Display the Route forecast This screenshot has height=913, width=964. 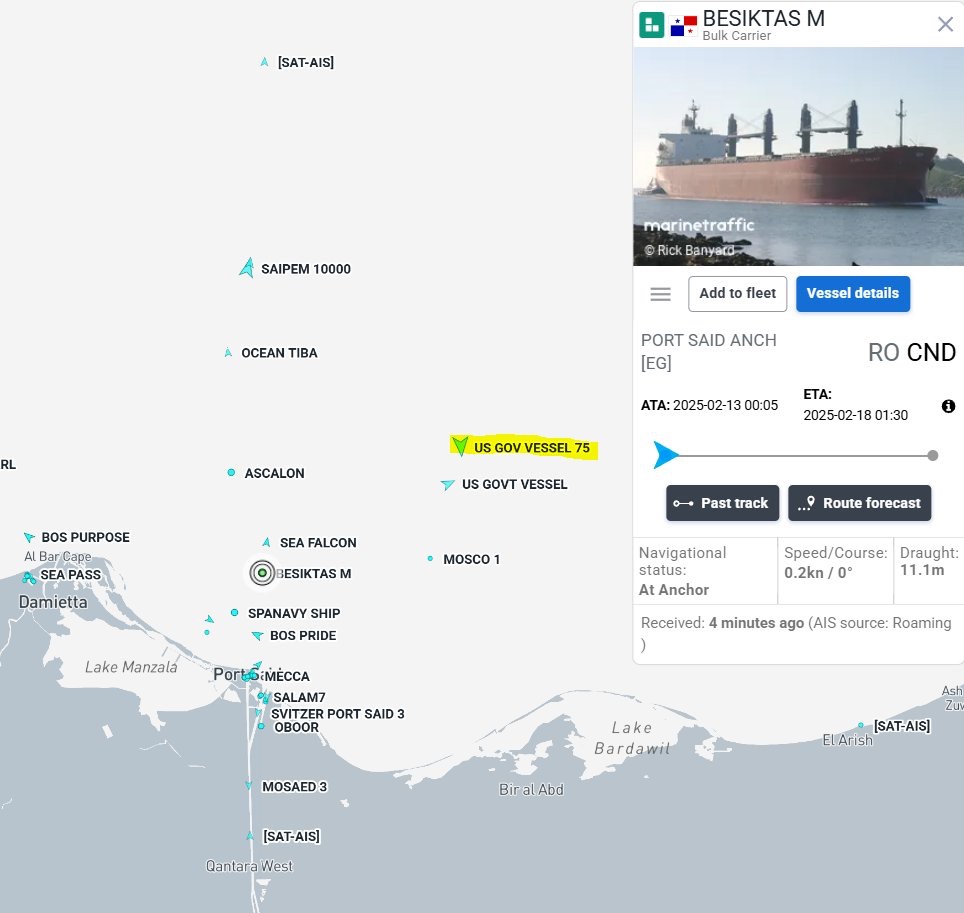pos(859,503)
